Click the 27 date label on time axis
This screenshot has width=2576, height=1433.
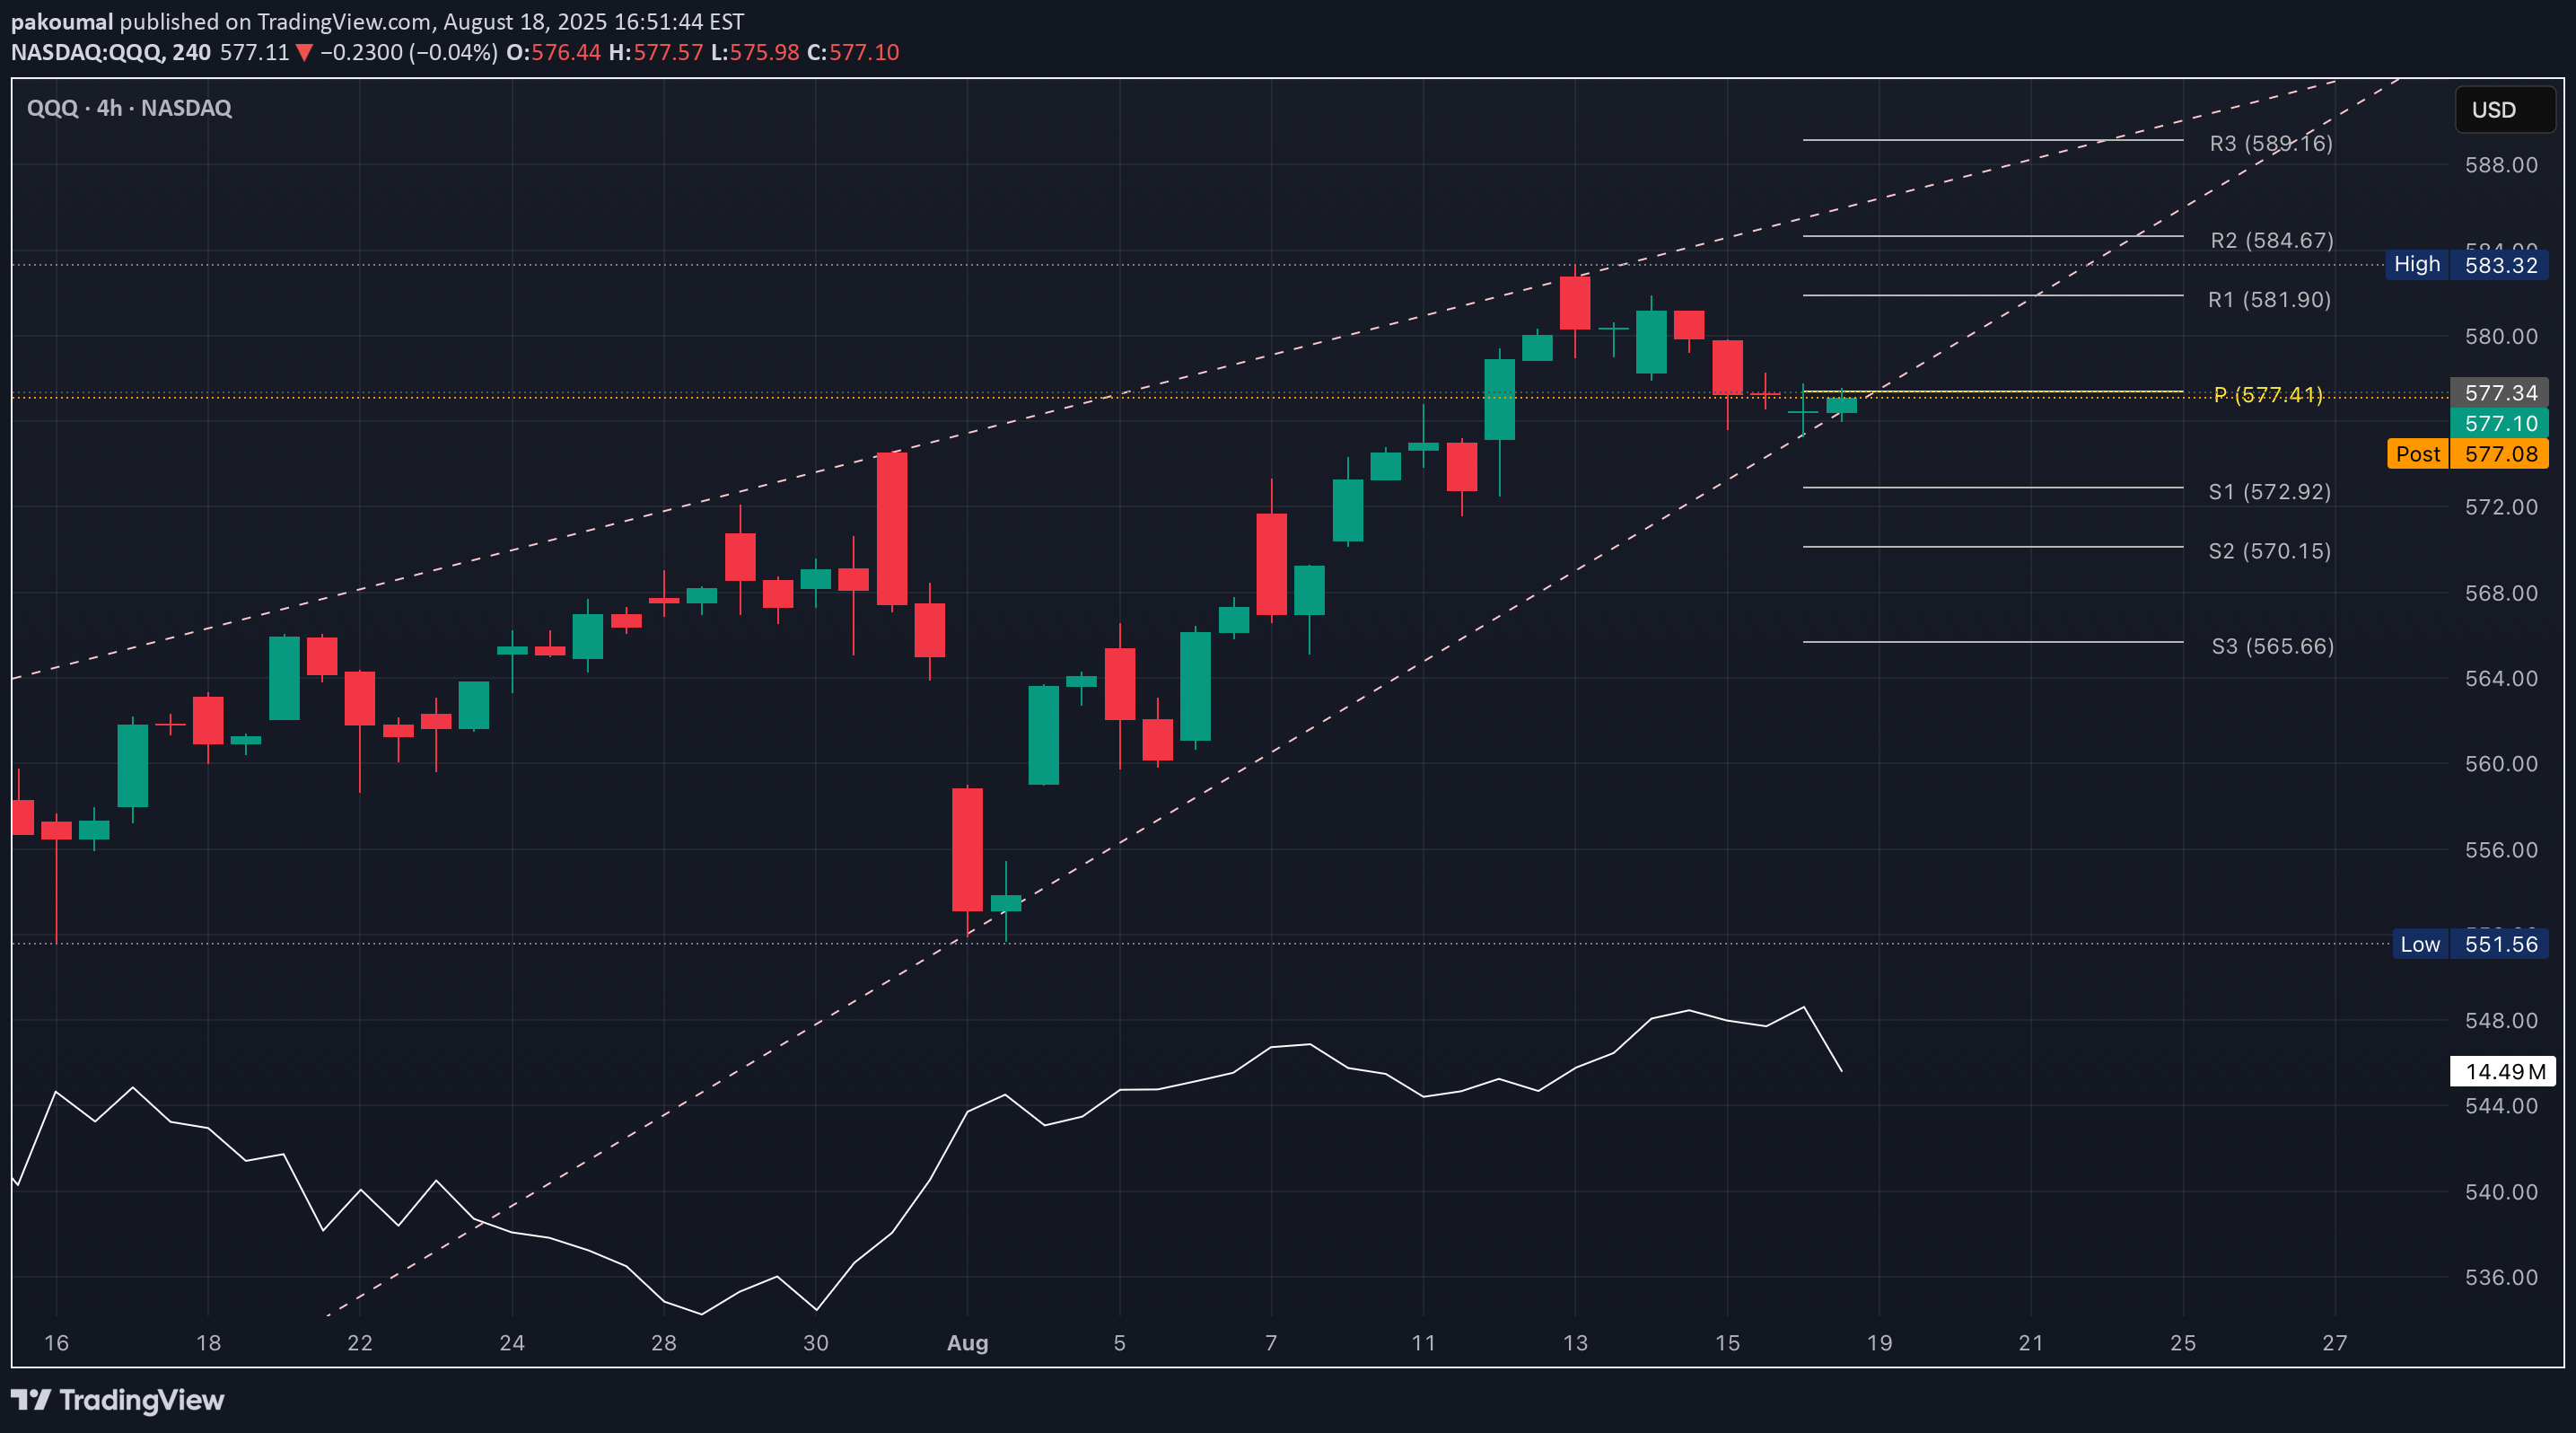point(2334,1343)
